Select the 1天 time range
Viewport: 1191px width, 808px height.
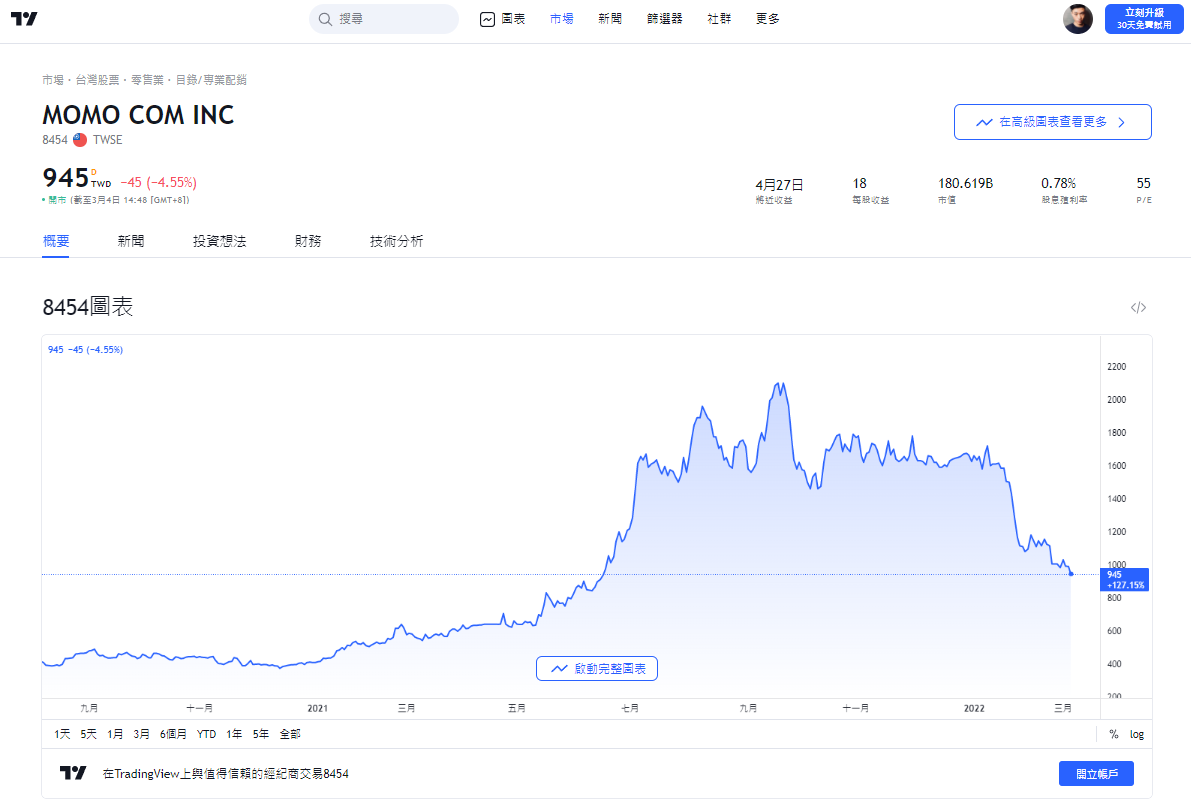point(62,734)
